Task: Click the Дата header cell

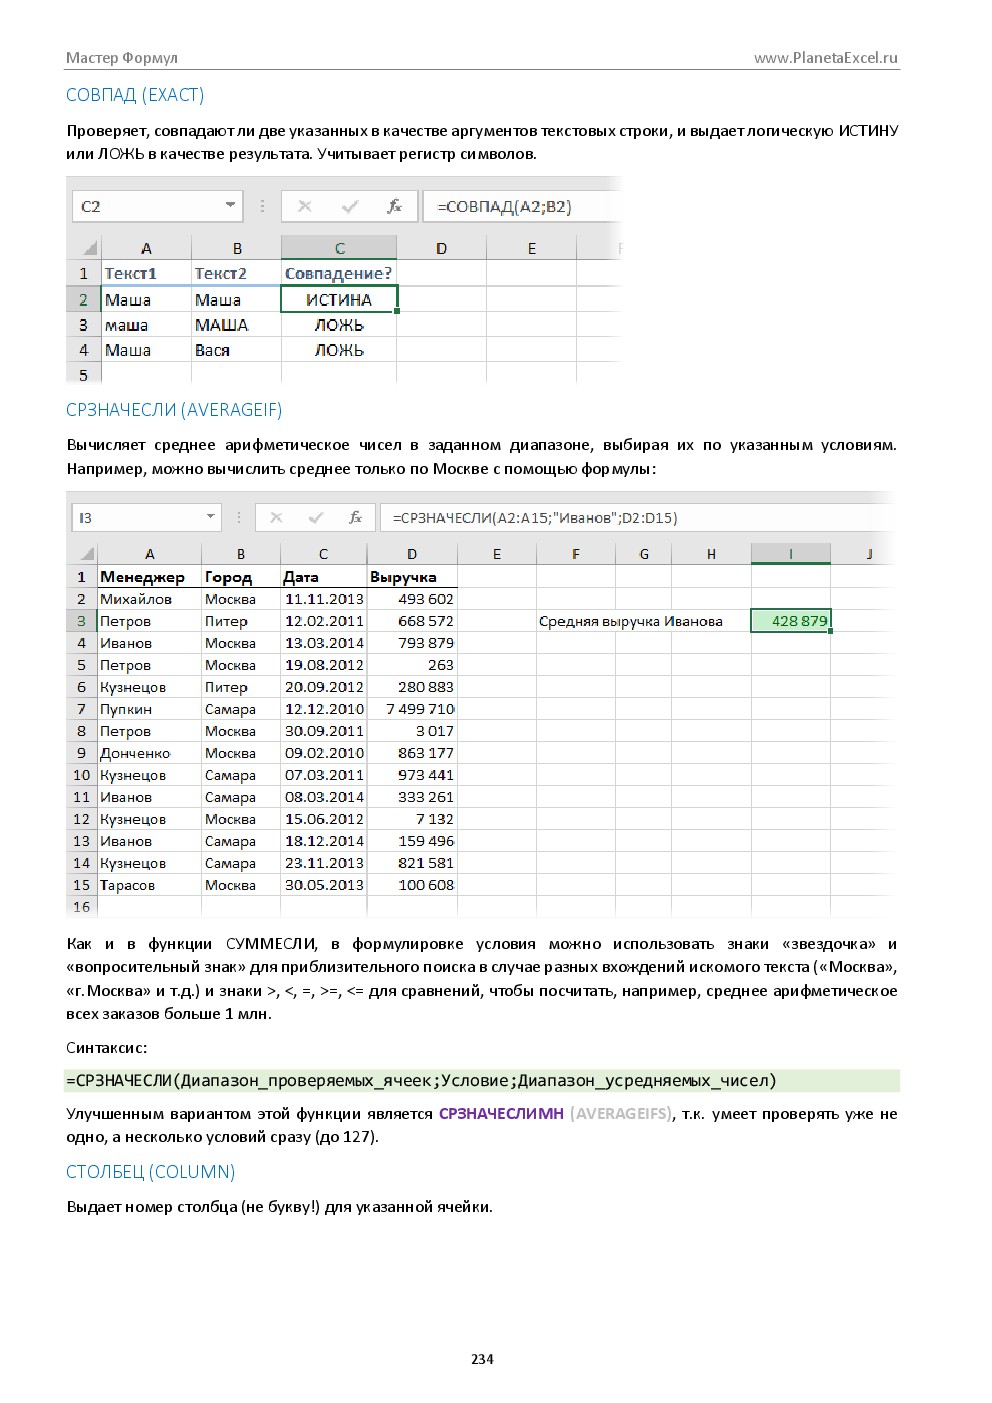Action: [x=324, y=577]
